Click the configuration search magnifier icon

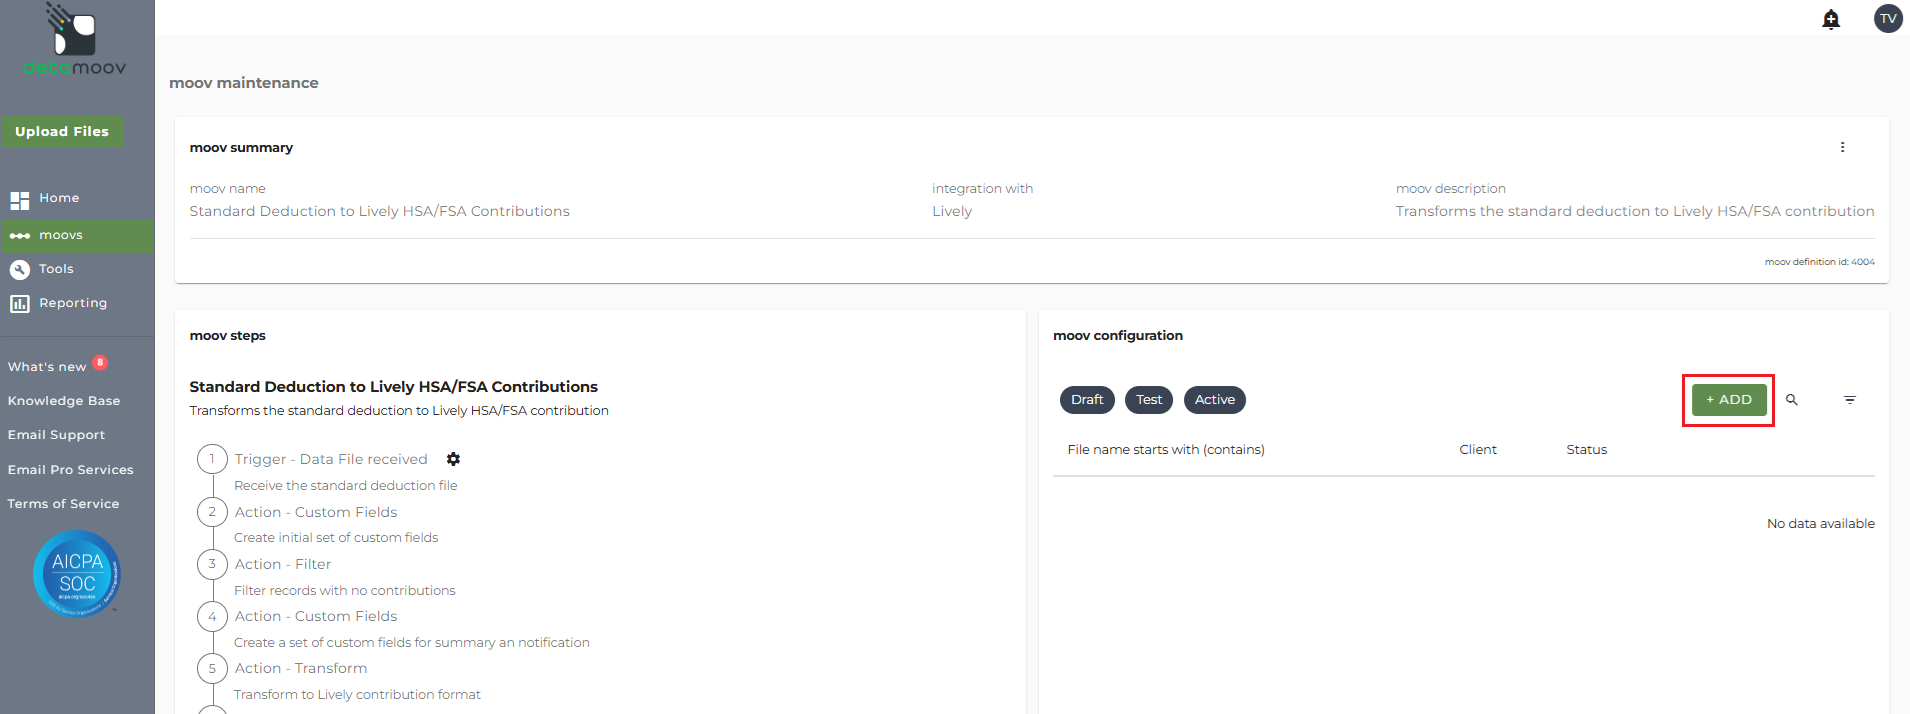coord(1792,400)
